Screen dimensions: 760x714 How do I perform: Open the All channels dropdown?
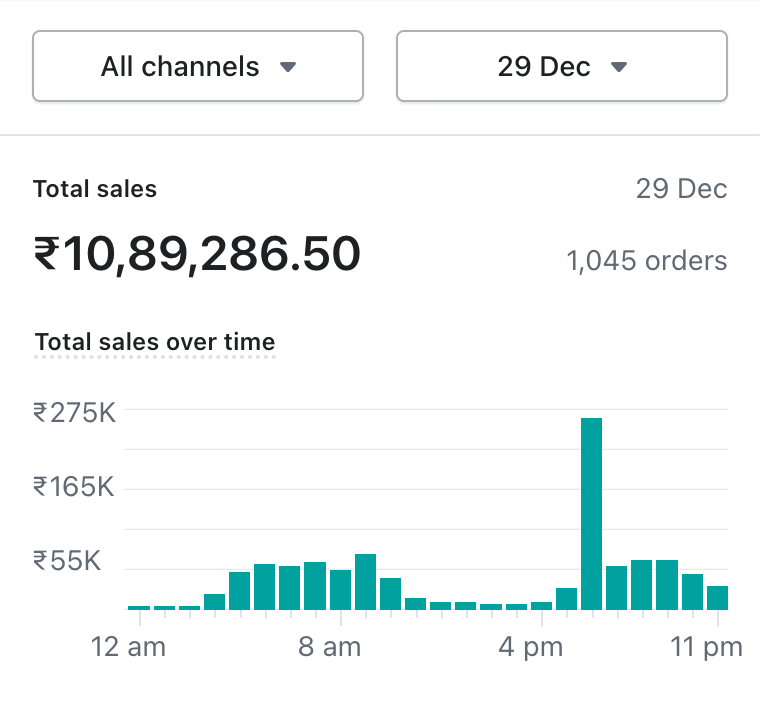[198, 67]
